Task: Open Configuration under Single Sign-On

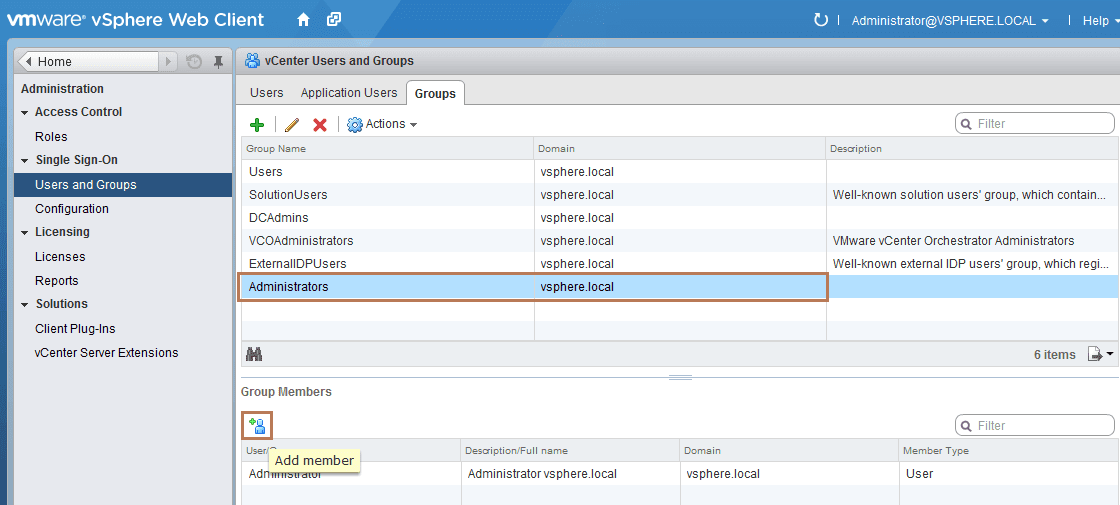Action: [x=71, y=209]
